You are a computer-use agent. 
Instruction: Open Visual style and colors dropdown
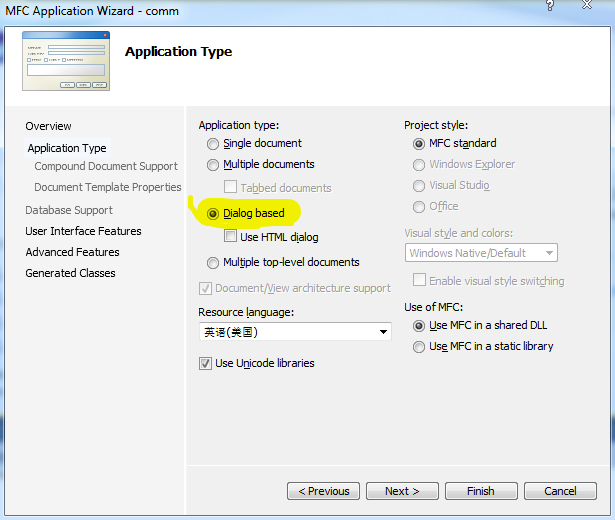[x=481, y=253]
